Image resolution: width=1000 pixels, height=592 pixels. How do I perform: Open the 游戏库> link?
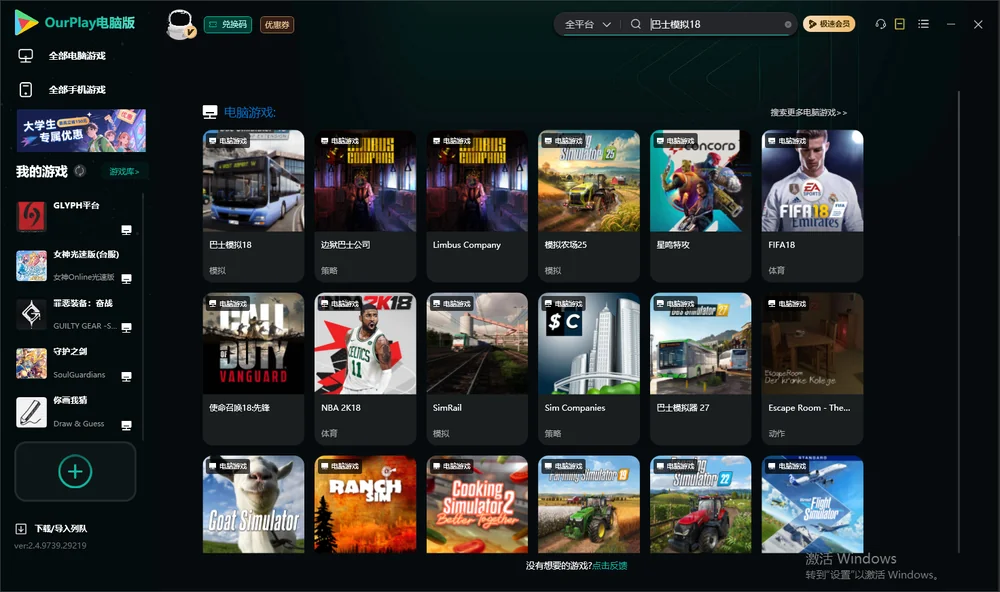tap(124, 172)
